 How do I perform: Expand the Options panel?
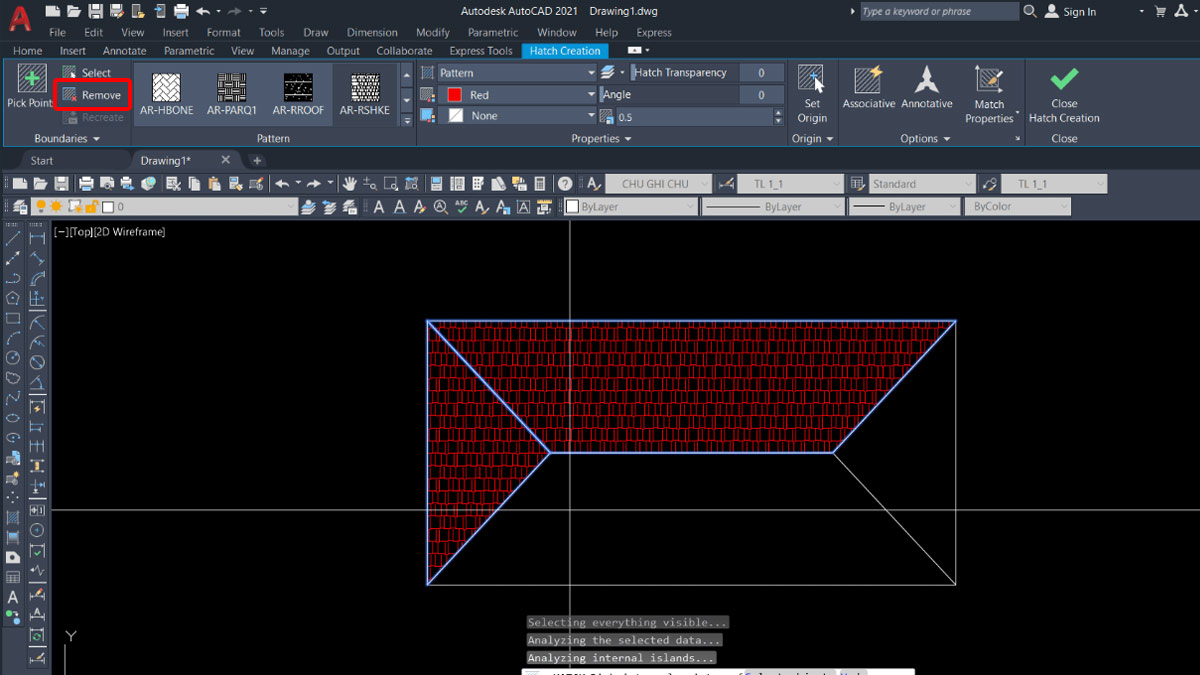tap(924, 139)
